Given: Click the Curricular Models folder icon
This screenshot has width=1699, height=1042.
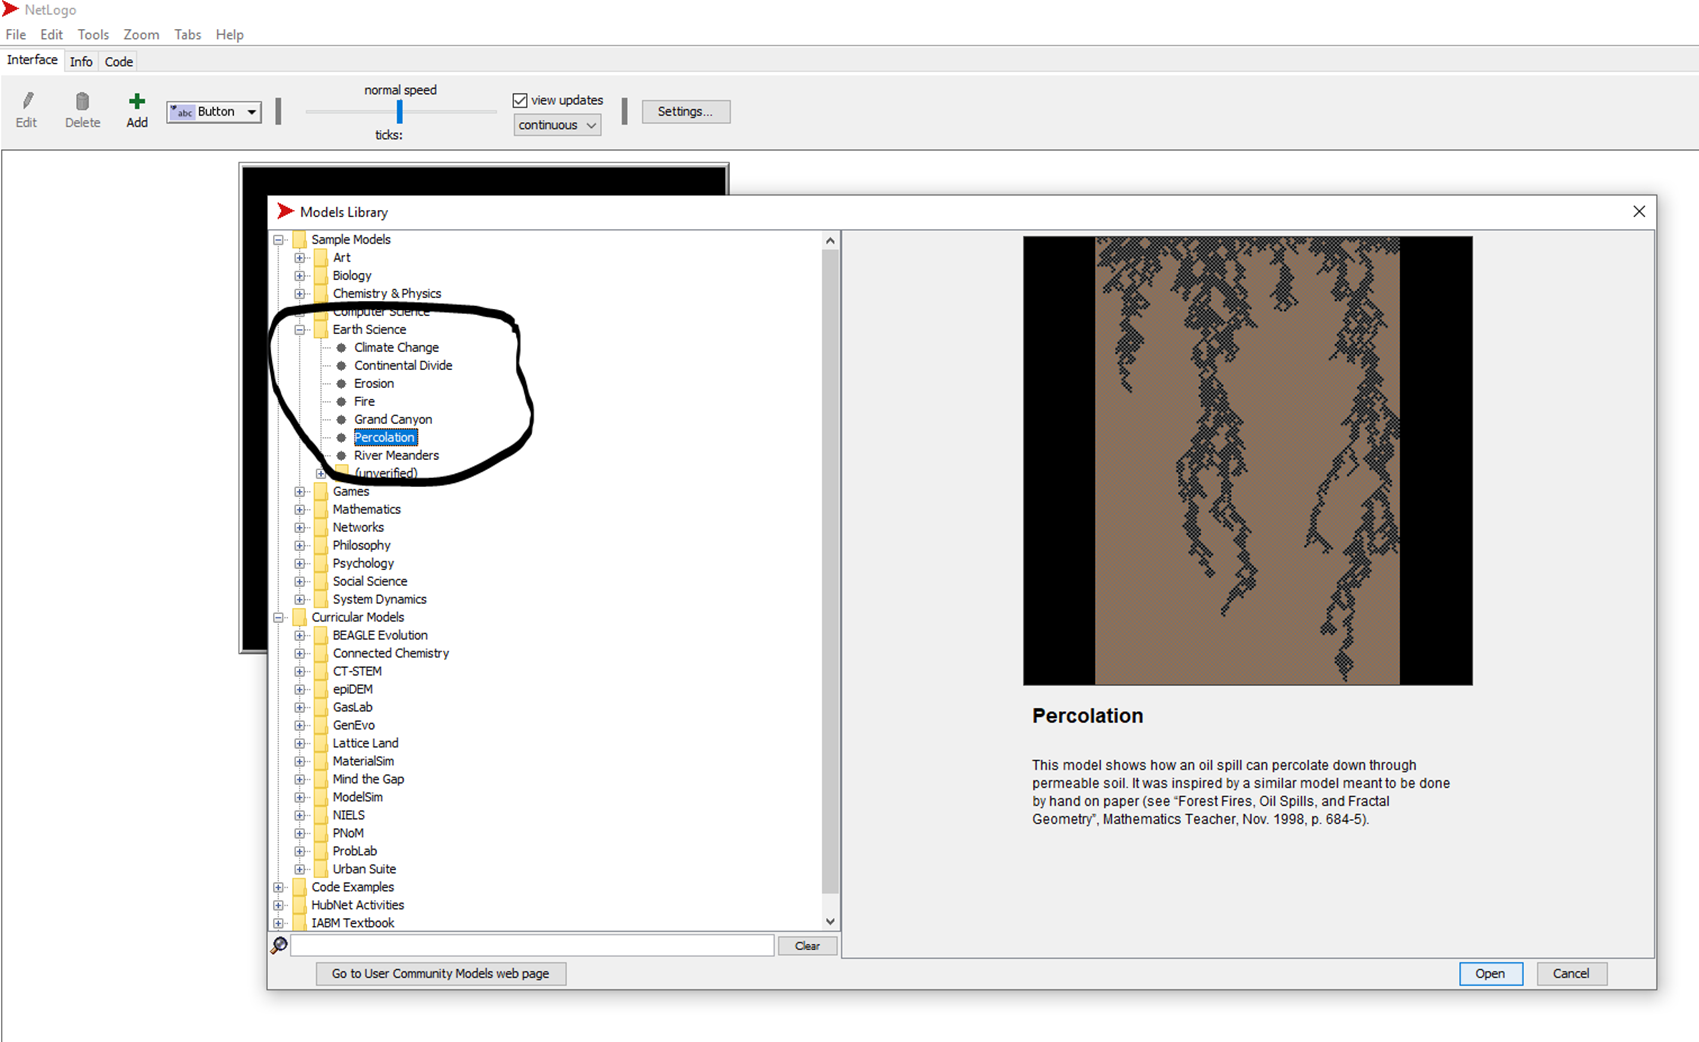Looking at the screenshot, I should [x=299, y=617].
